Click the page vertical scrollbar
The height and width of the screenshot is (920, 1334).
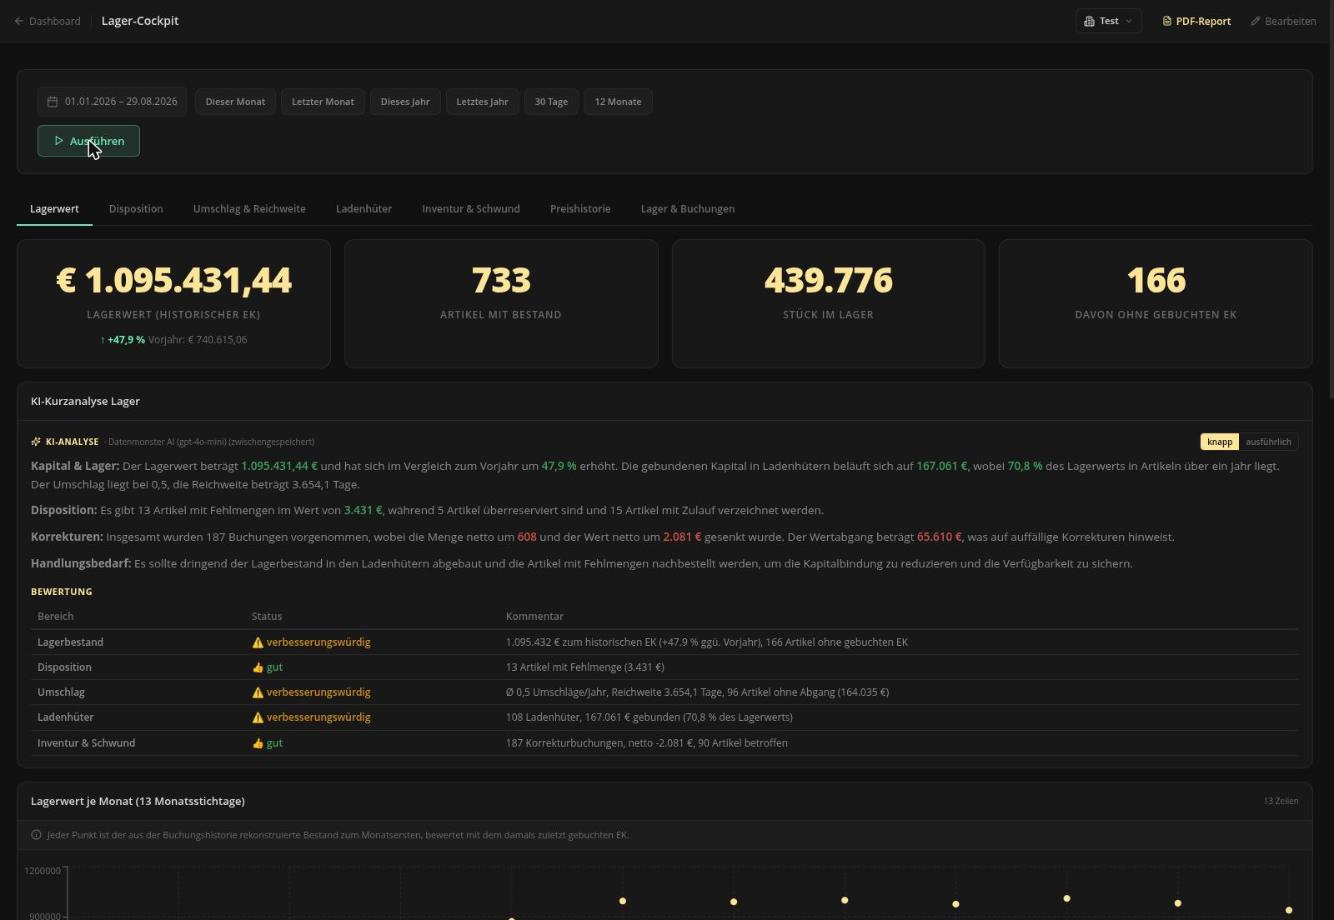point(1330,200)
